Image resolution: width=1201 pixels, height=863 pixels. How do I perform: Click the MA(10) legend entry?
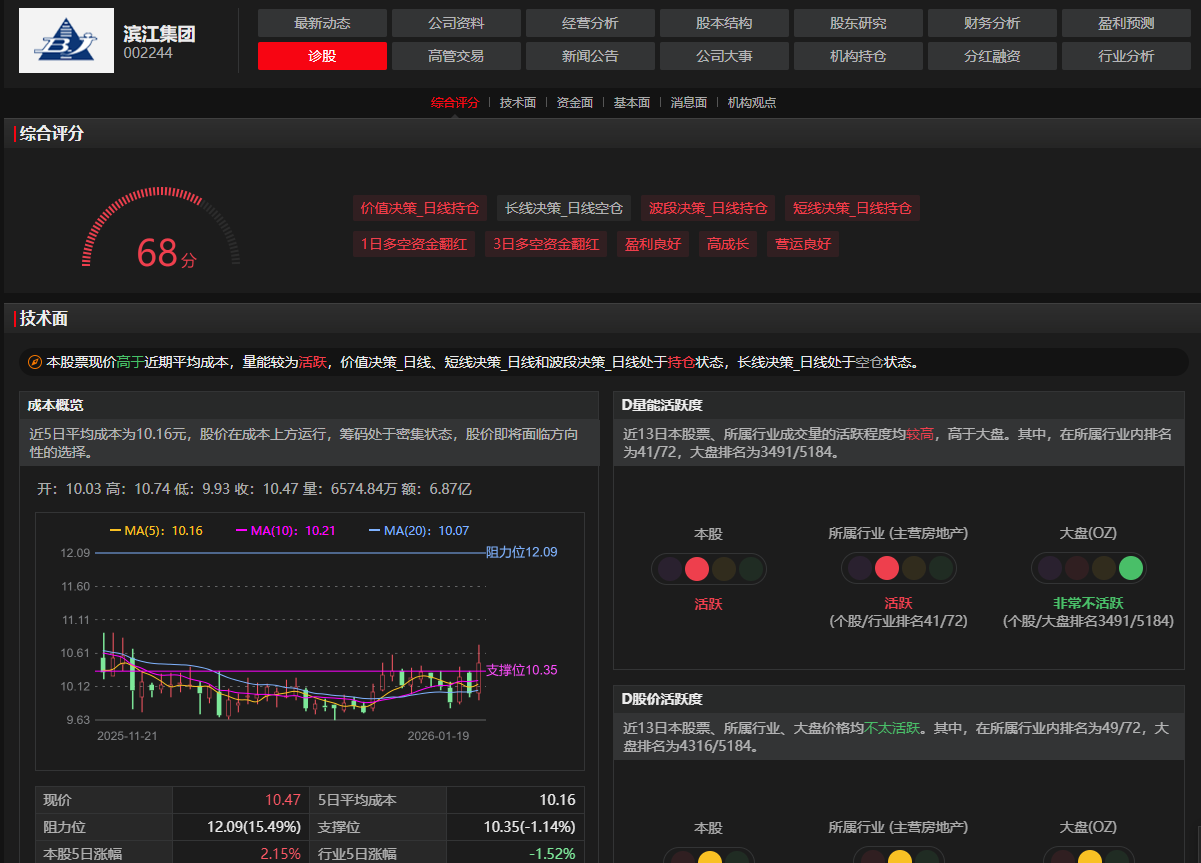(285, 530)
